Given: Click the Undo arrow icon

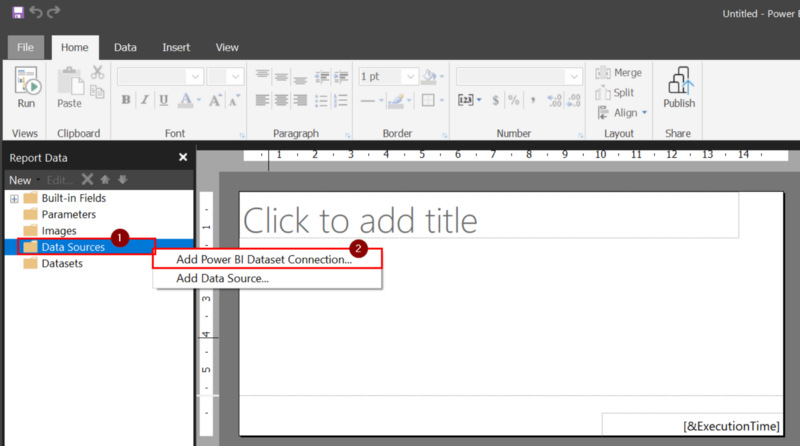Looking at the screenshot, I should point(36,13).
